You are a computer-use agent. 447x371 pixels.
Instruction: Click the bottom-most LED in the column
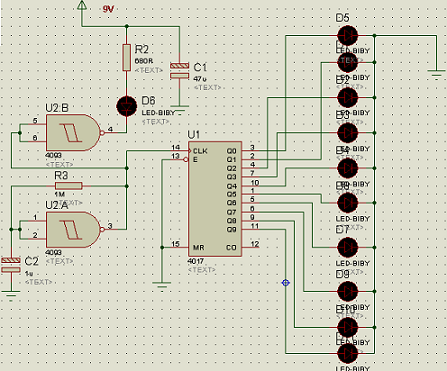(348, 353)
